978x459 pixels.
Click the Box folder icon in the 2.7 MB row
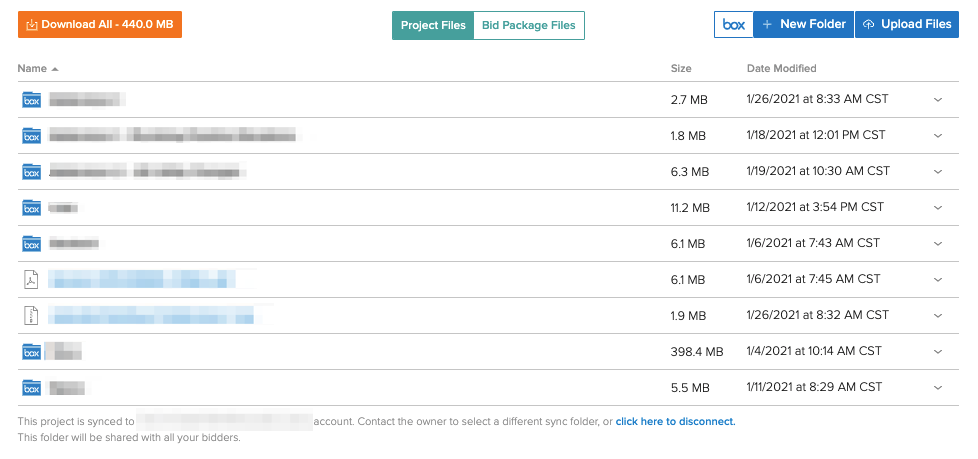pos(31,100)
